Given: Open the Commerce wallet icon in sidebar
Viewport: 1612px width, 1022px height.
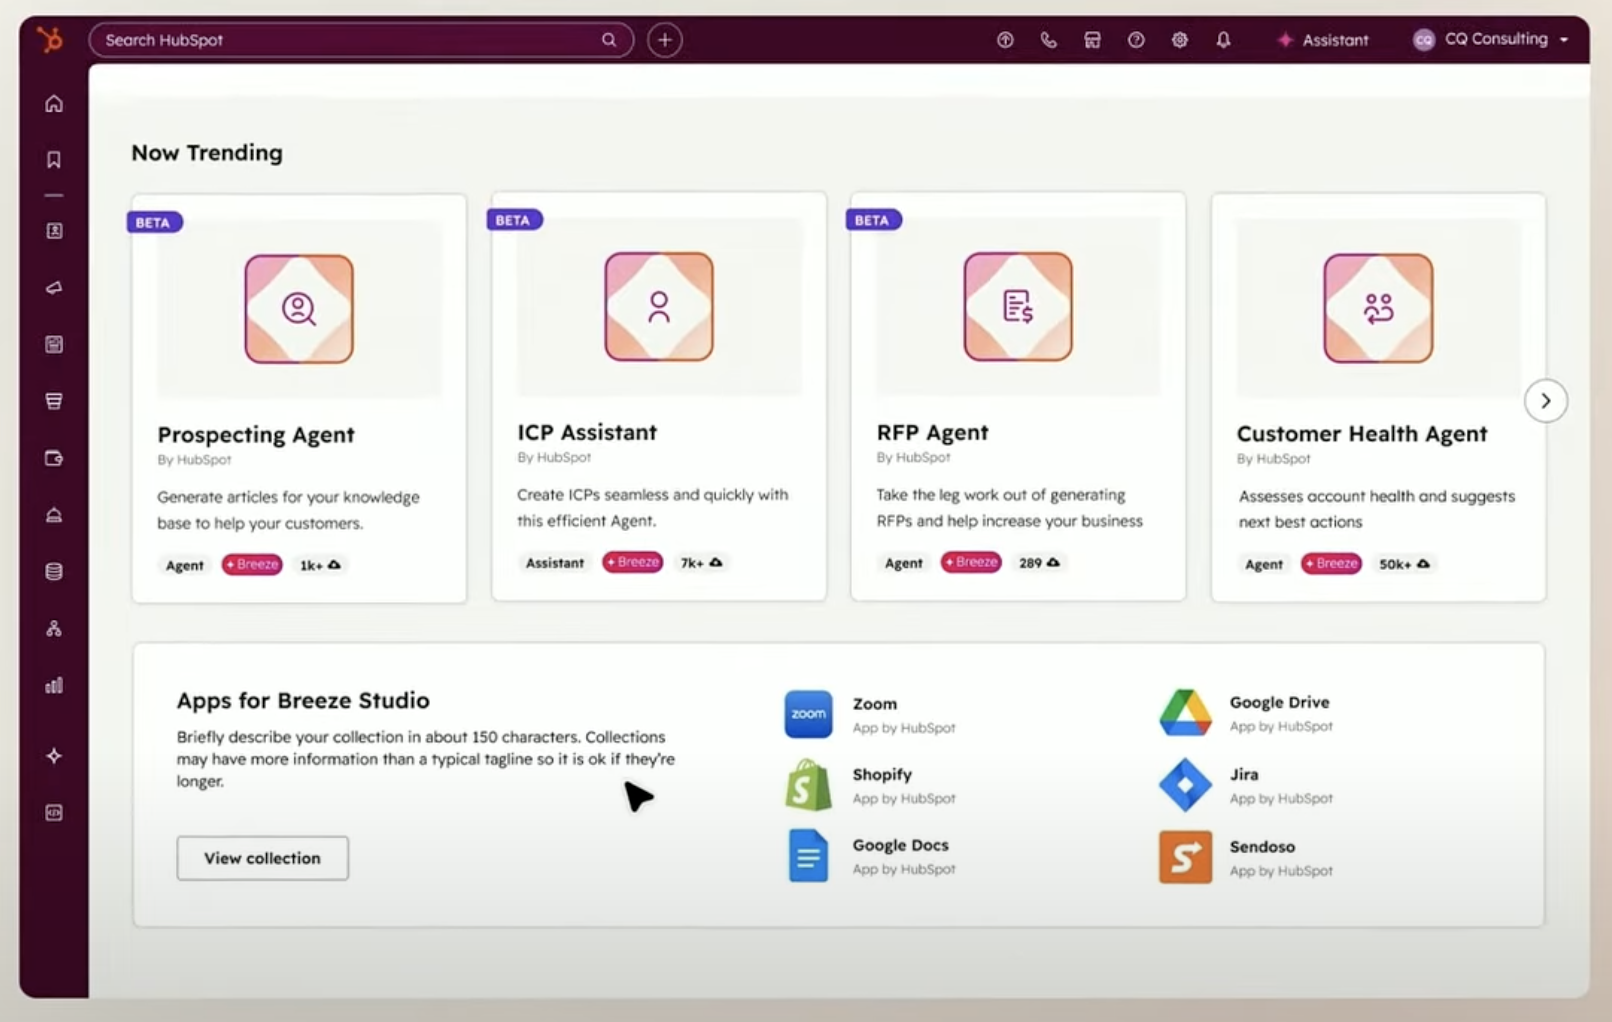Looking at the screenshot, I should tap(54, 458).
